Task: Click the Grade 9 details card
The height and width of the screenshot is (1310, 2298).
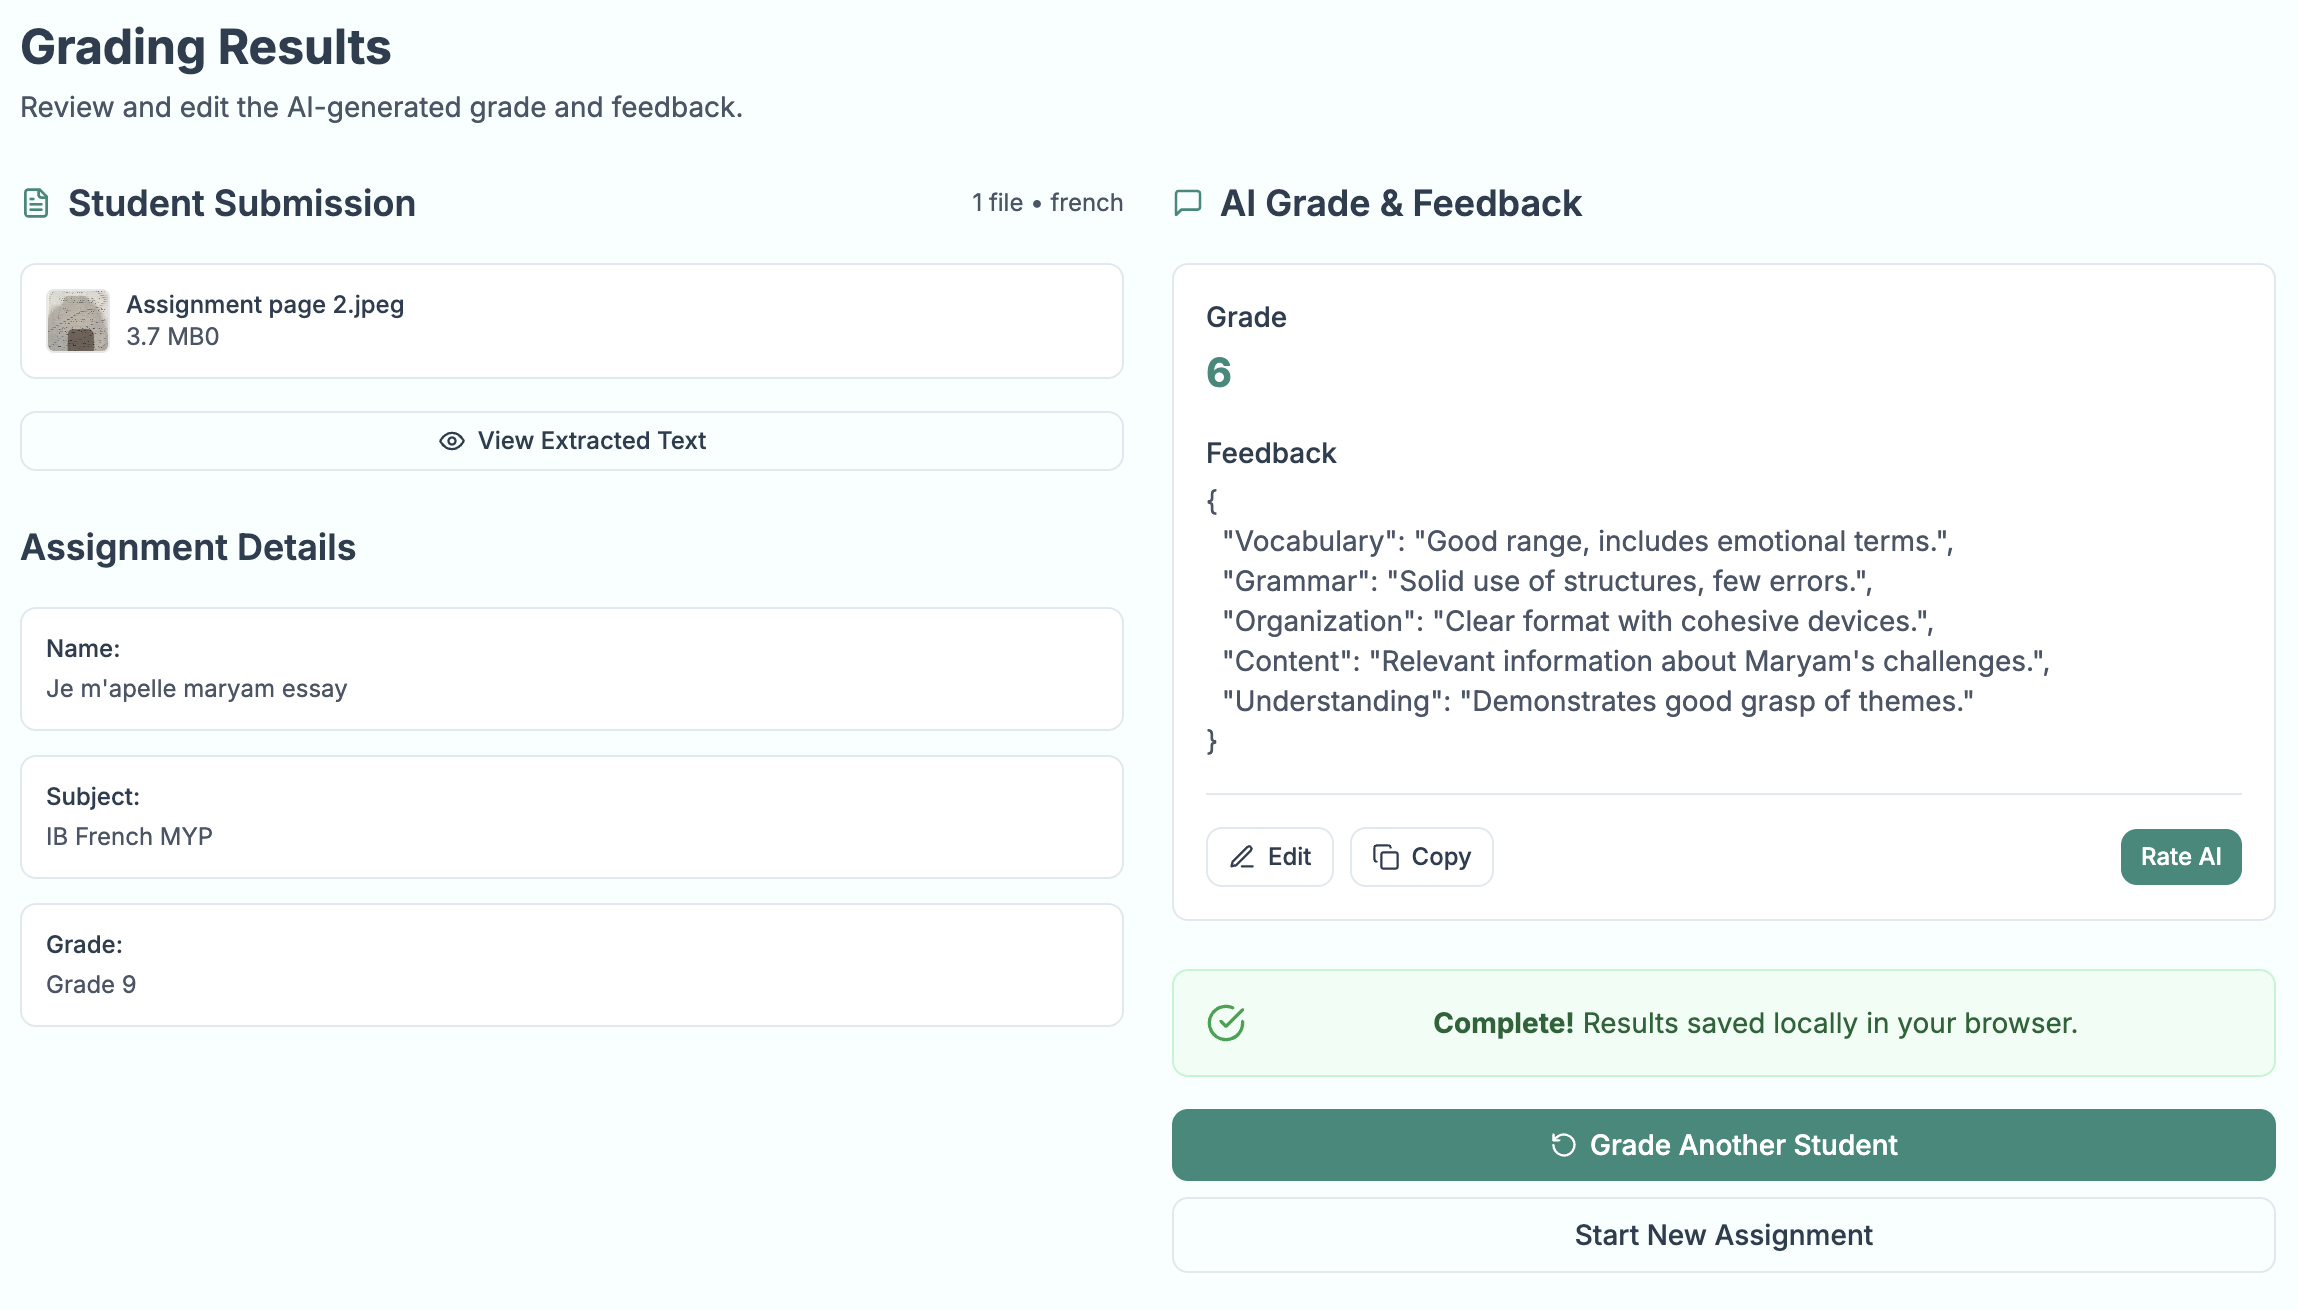Action: (572, 965)
